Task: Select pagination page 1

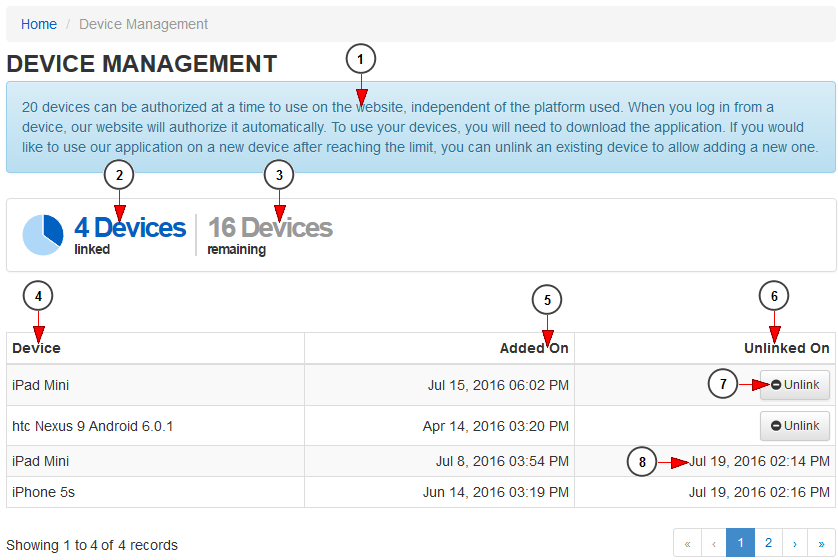Action: 740,543
